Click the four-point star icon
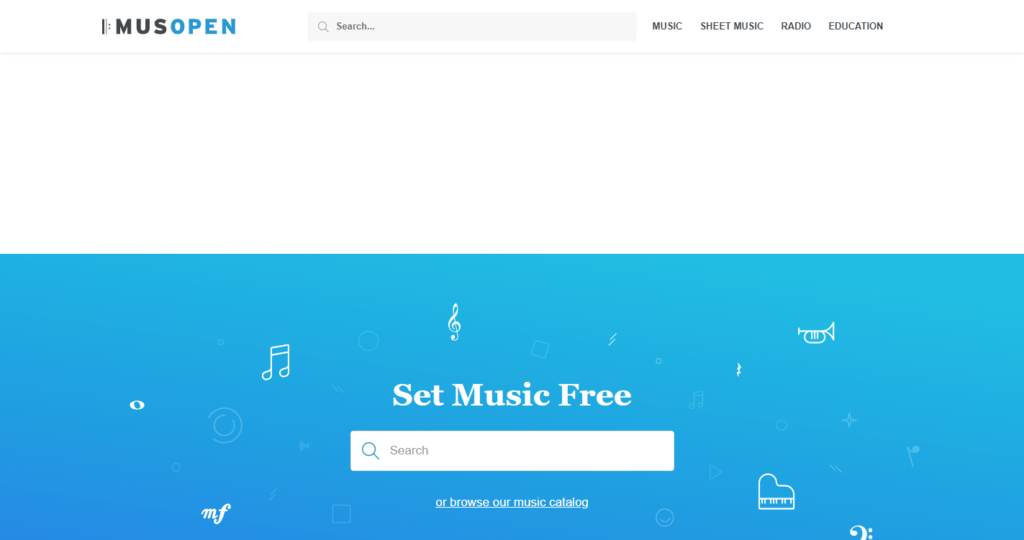The image size is (1024, 540). point(849,421)
